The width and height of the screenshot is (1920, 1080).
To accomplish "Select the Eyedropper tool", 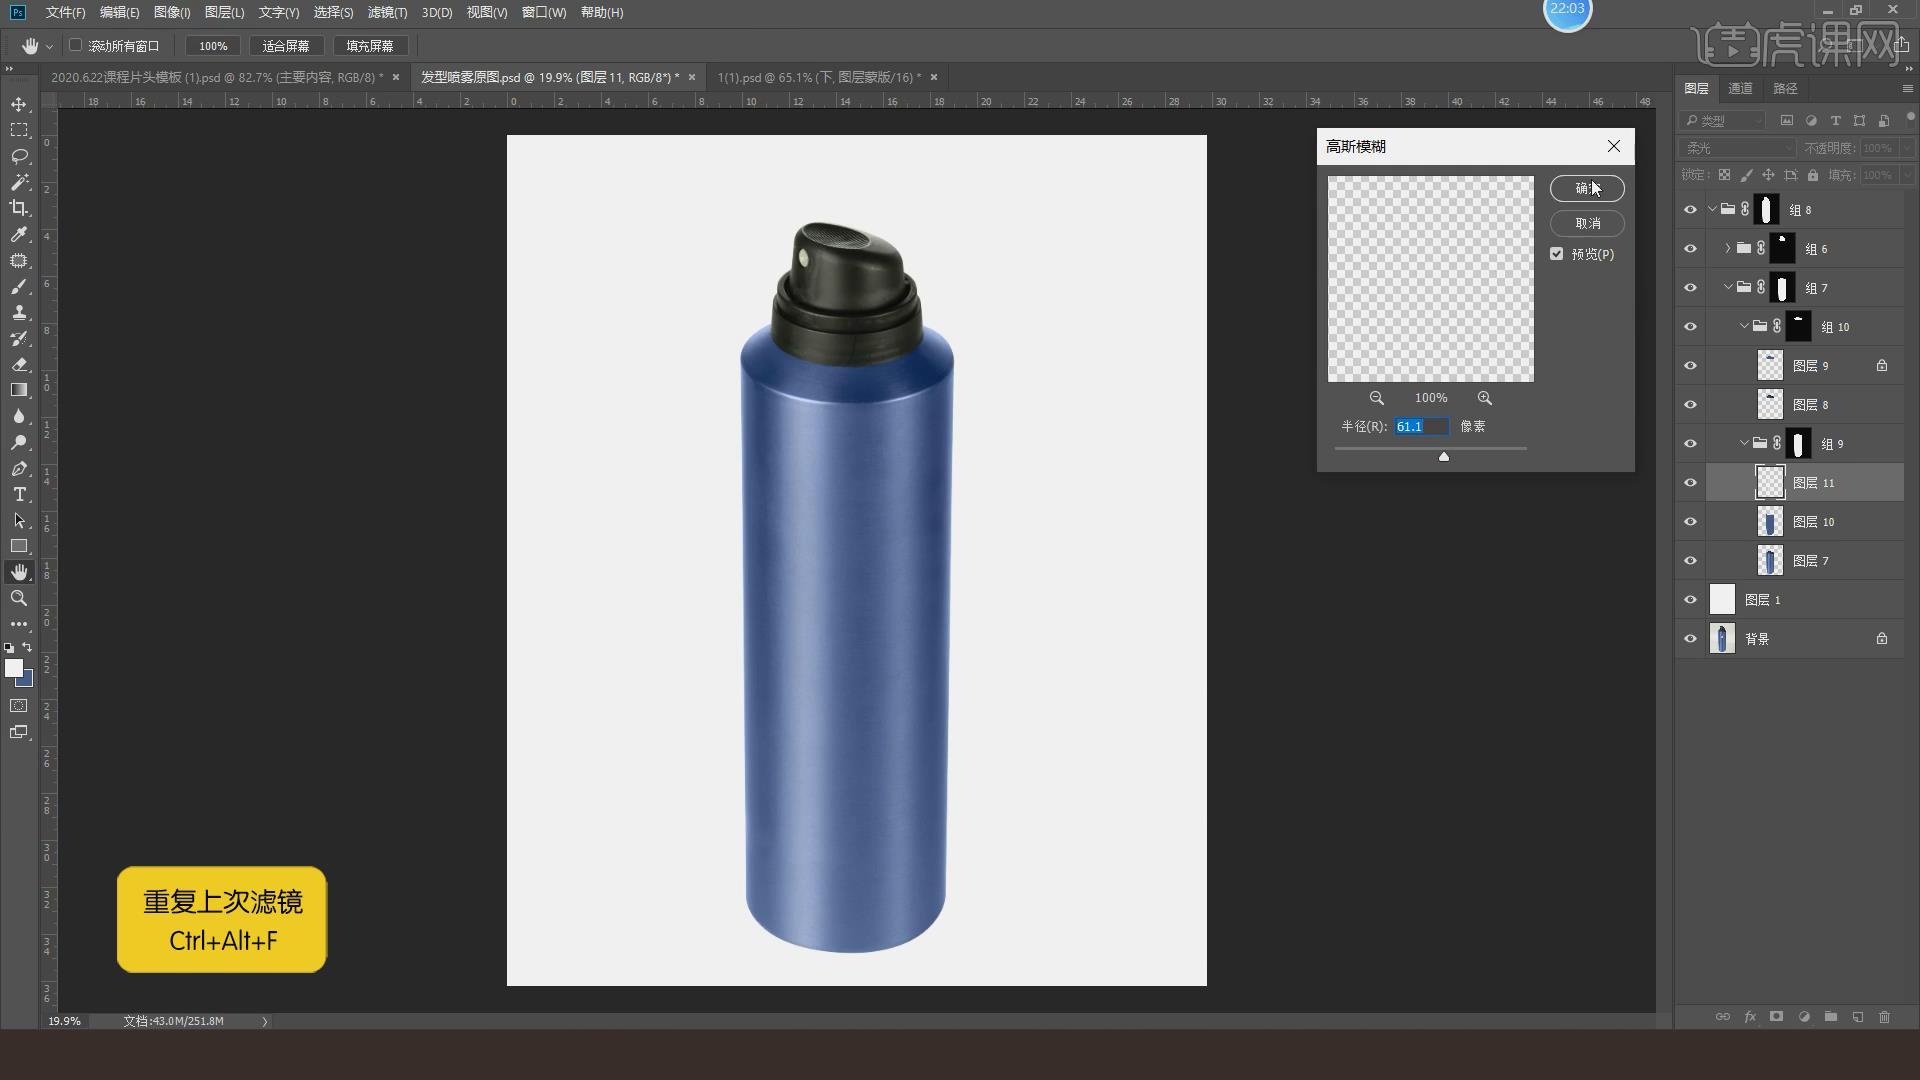I will [19, 234].
